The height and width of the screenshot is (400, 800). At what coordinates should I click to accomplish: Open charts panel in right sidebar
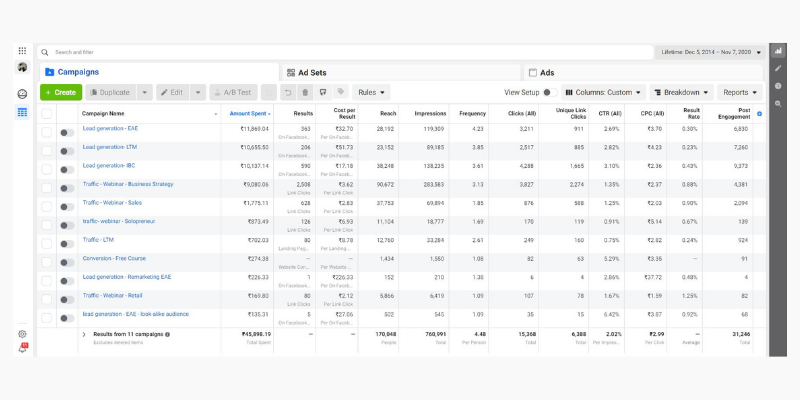tap(778, 51)
